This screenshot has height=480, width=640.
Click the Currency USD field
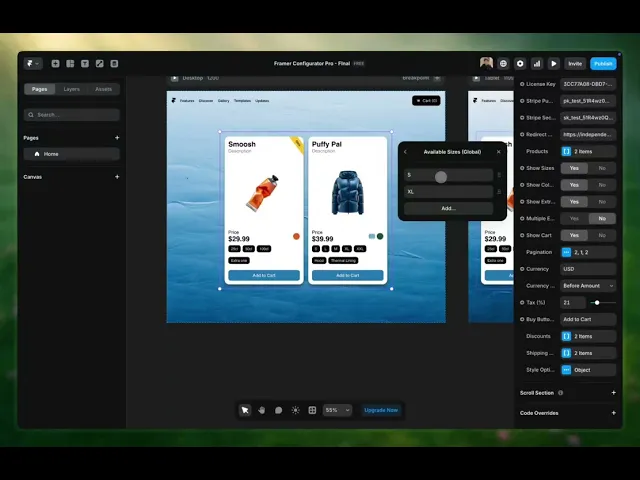coord(588,269)
